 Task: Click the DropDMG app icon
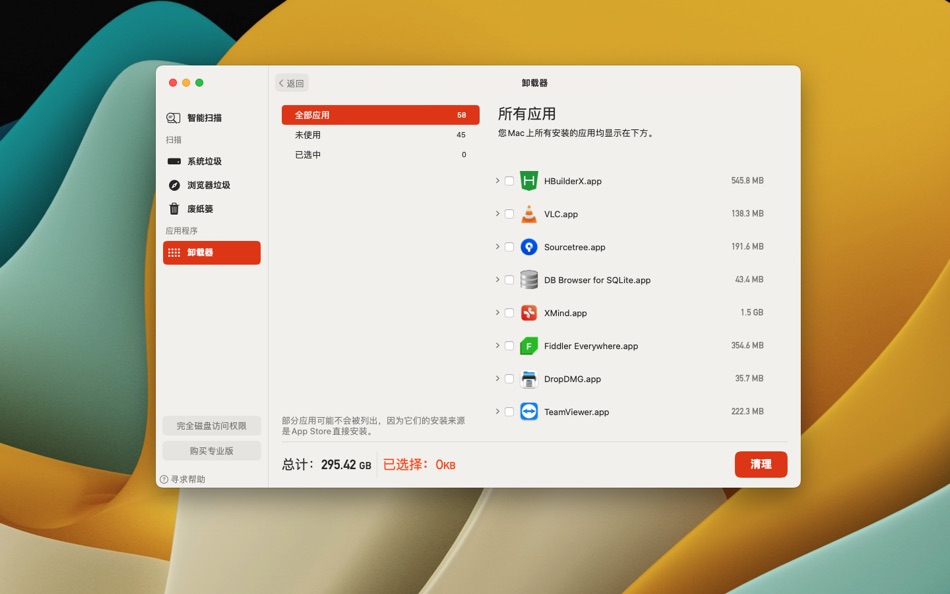[529, 379]
